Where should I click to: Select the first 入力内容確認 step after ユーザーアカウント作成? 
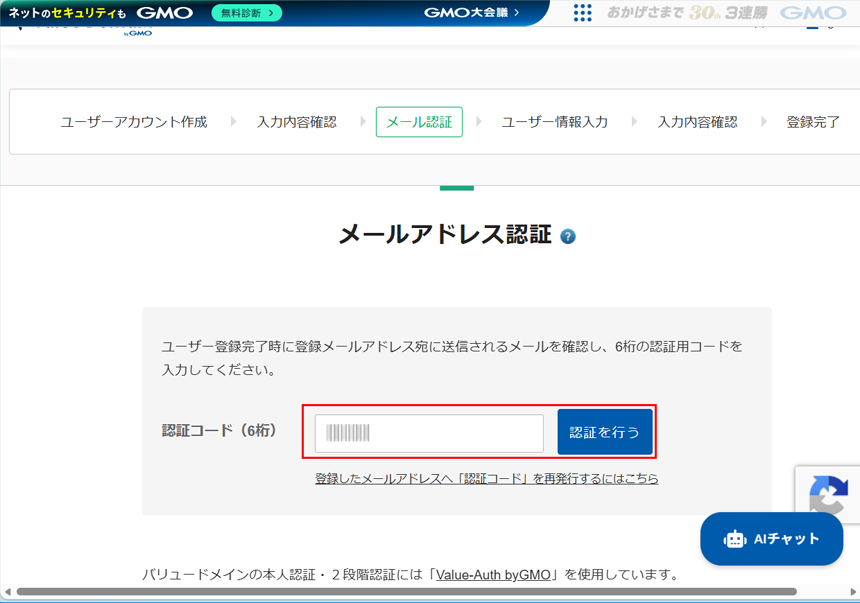(297, 122)
